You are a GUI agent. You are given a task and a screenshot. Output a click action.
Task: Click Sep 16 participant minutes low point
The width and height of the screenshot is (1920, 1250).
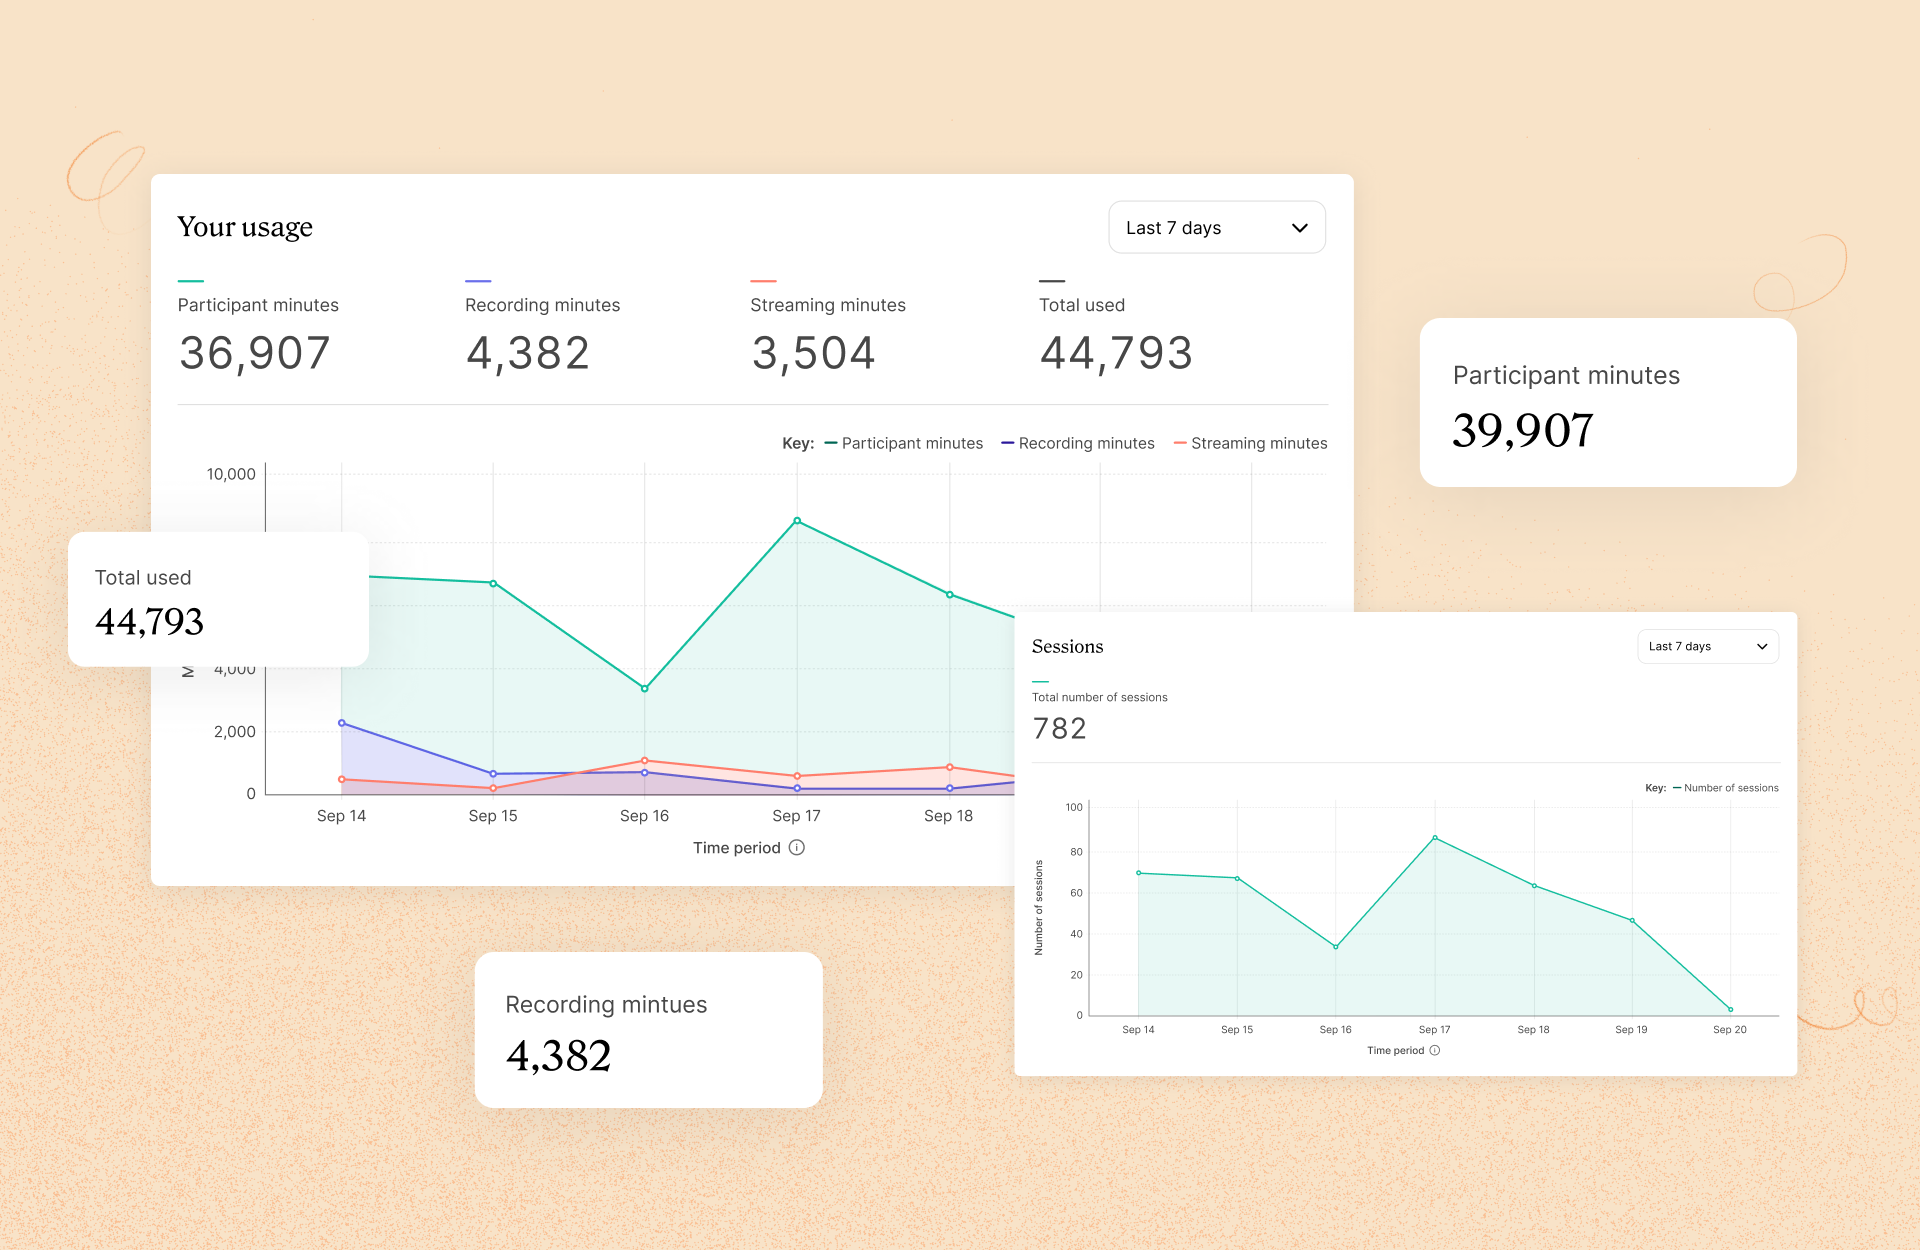(x=645, y=689)
